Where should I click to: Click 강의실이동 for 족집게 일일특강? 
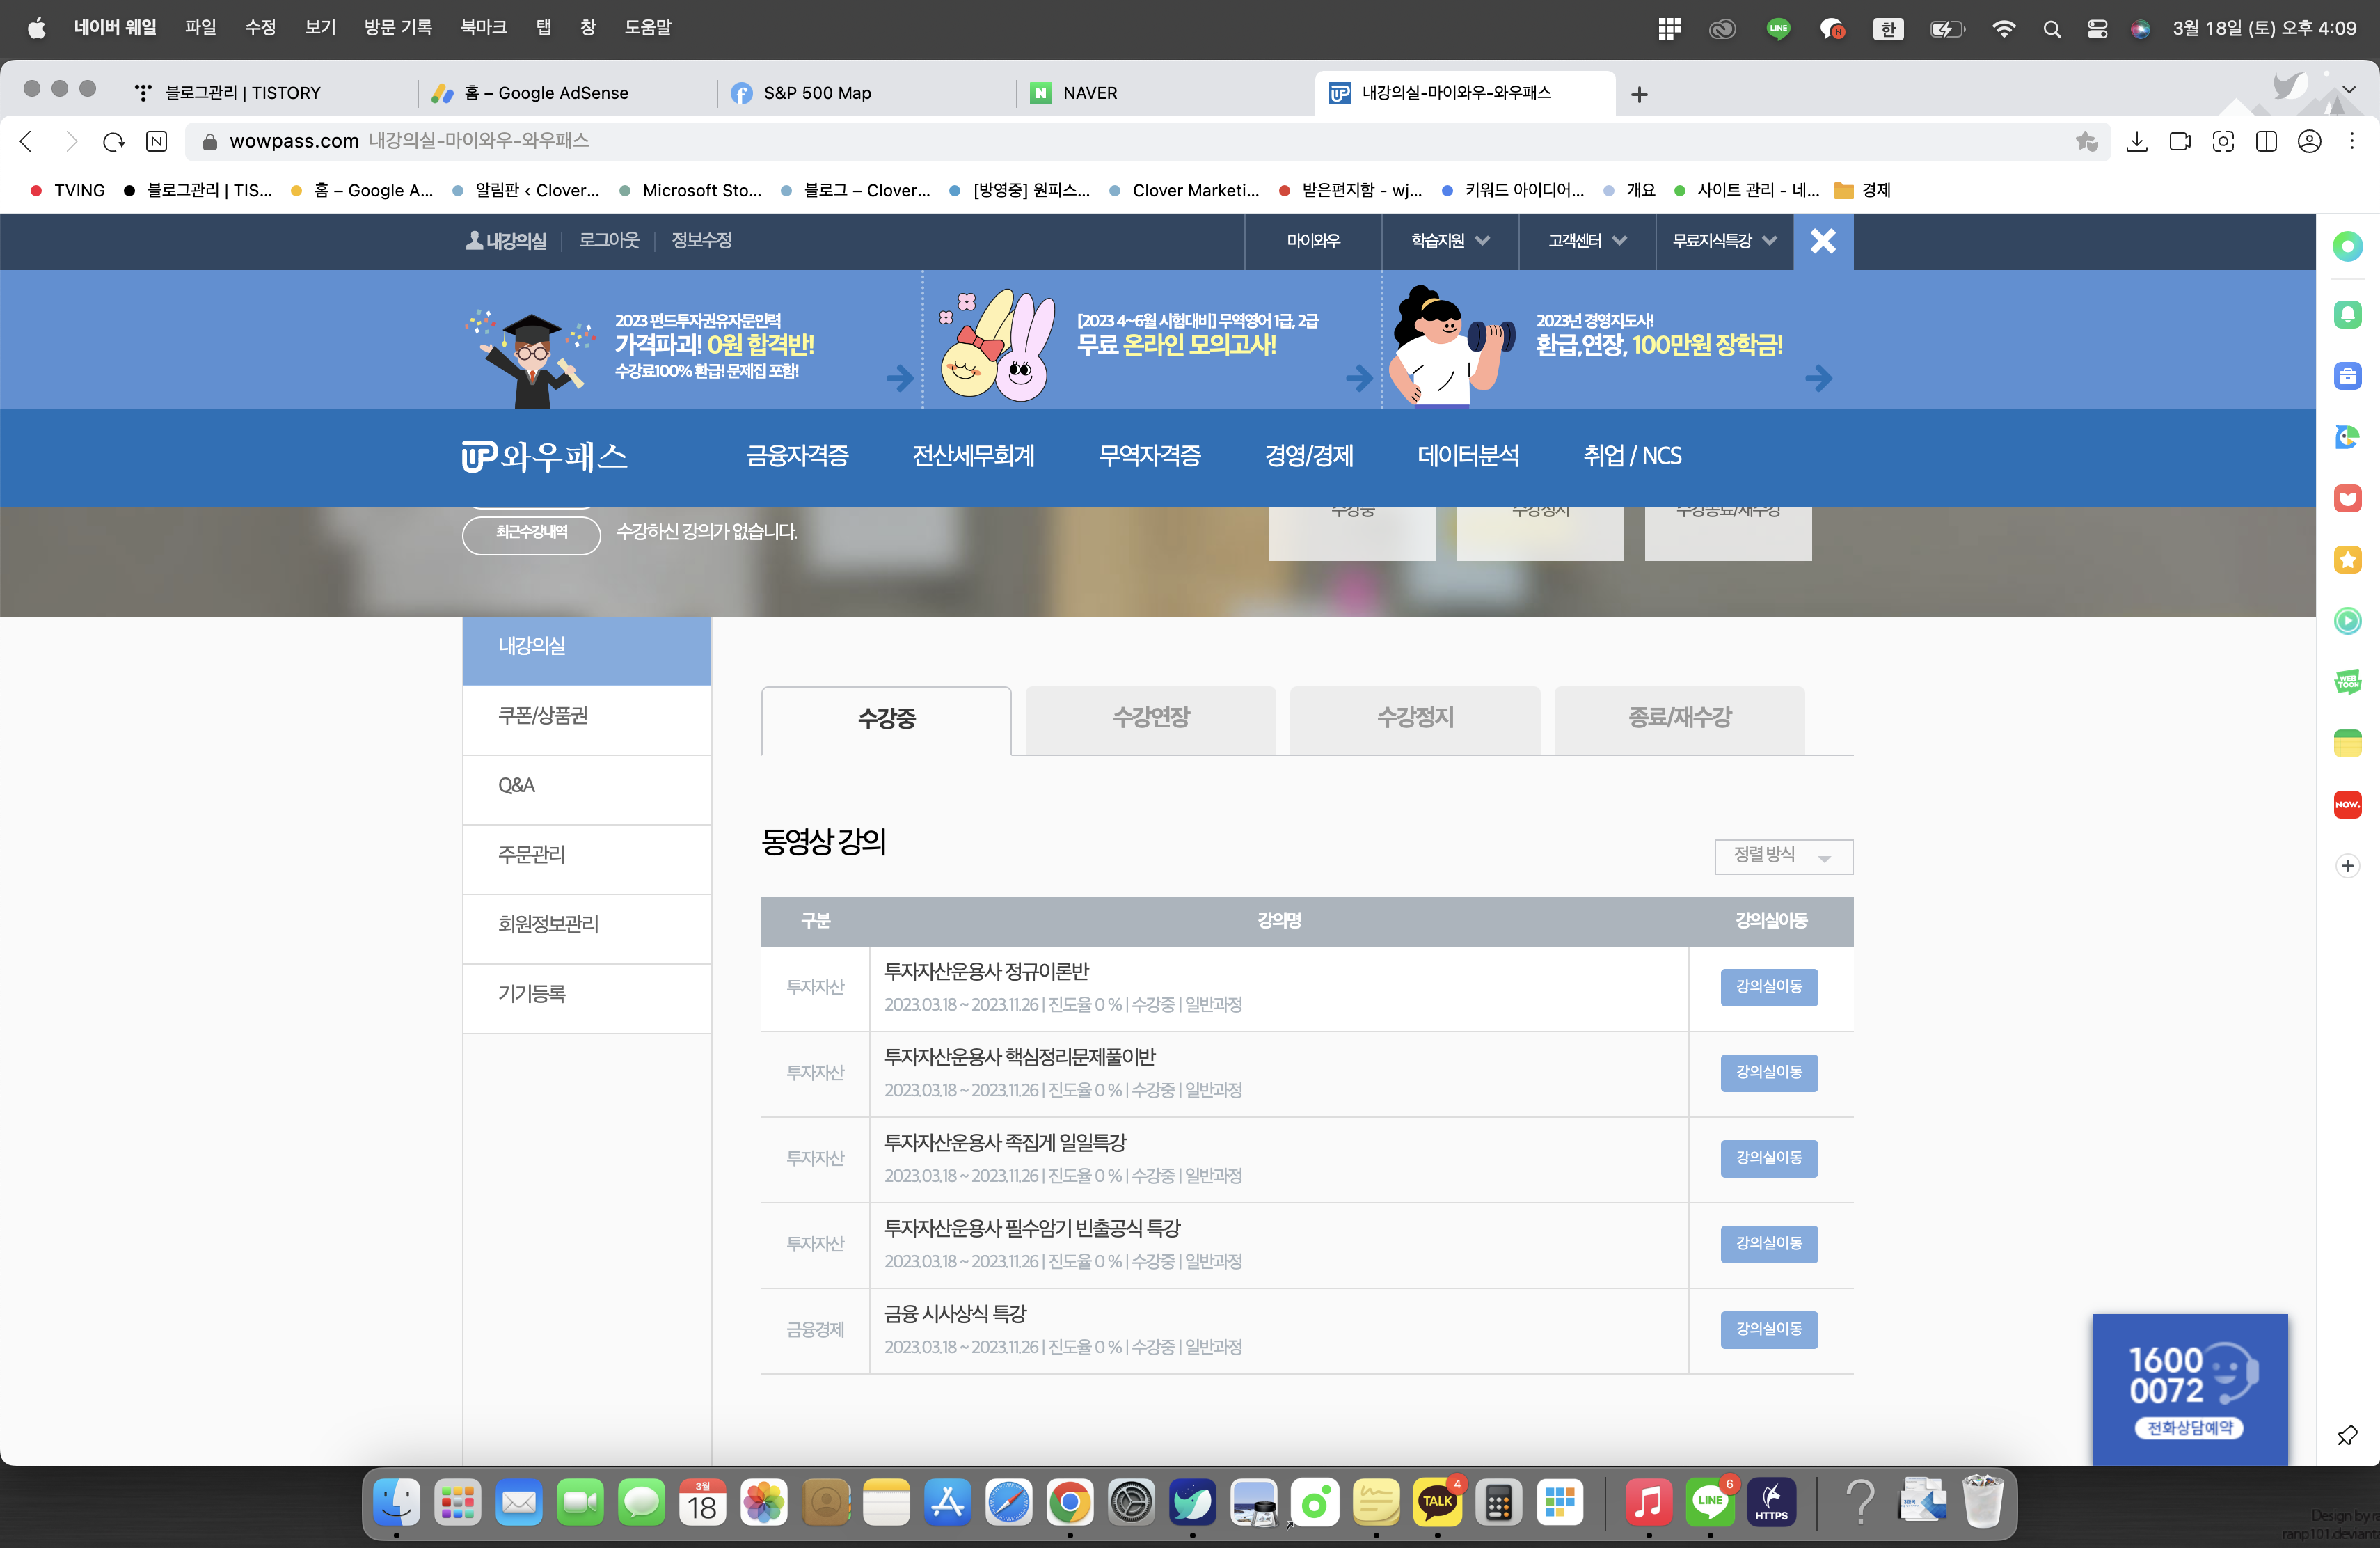pos(1769,1158)
